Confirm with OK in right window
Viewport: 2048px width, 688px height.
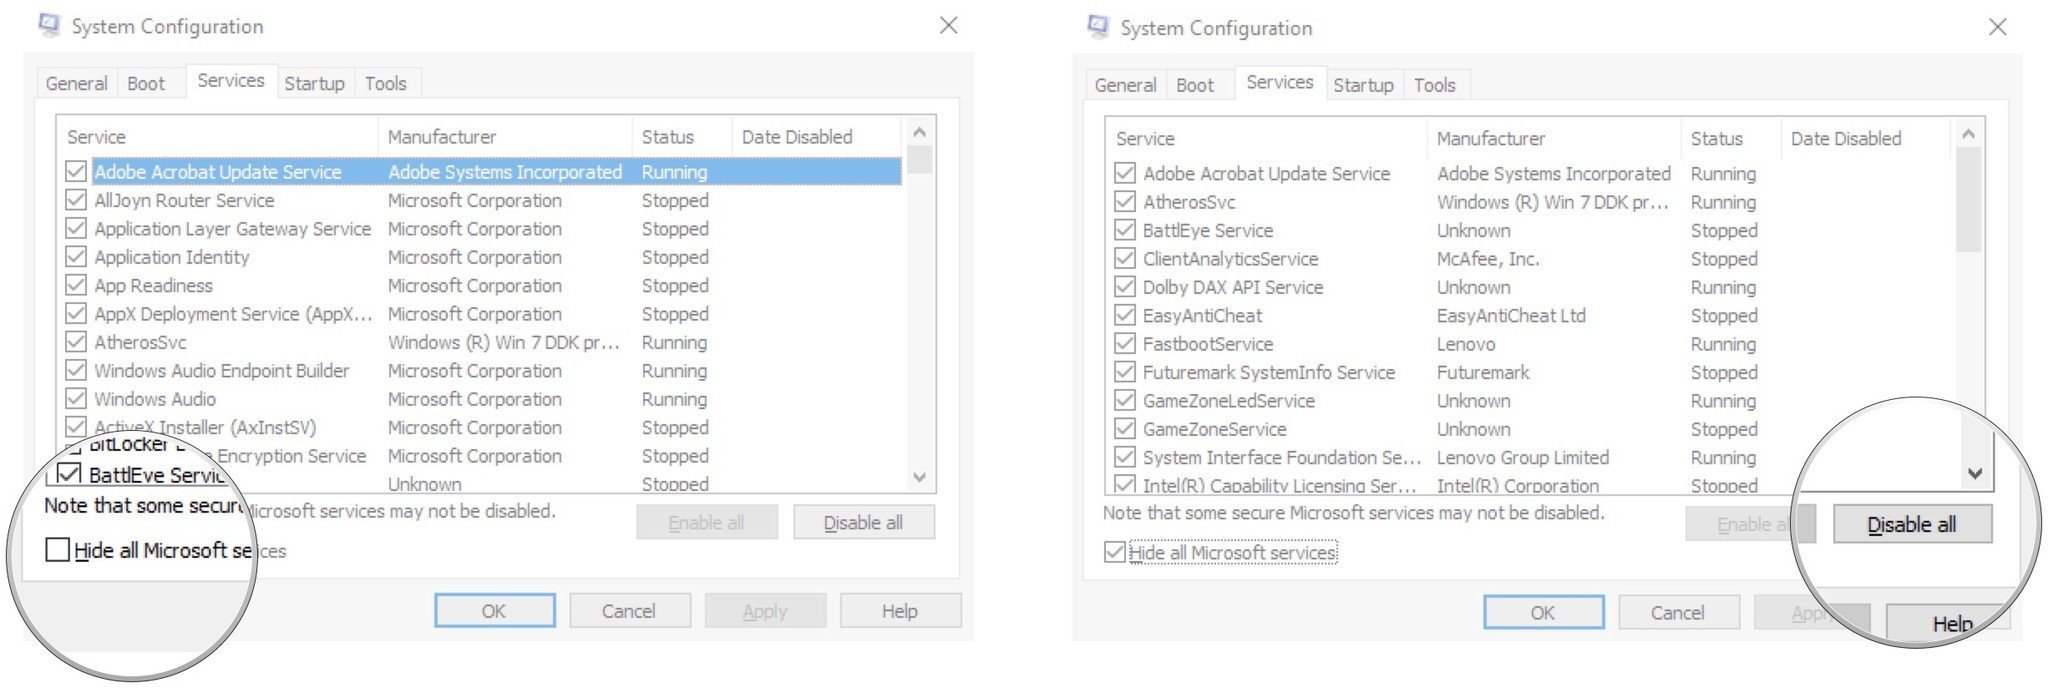(x=1544, y=613)
